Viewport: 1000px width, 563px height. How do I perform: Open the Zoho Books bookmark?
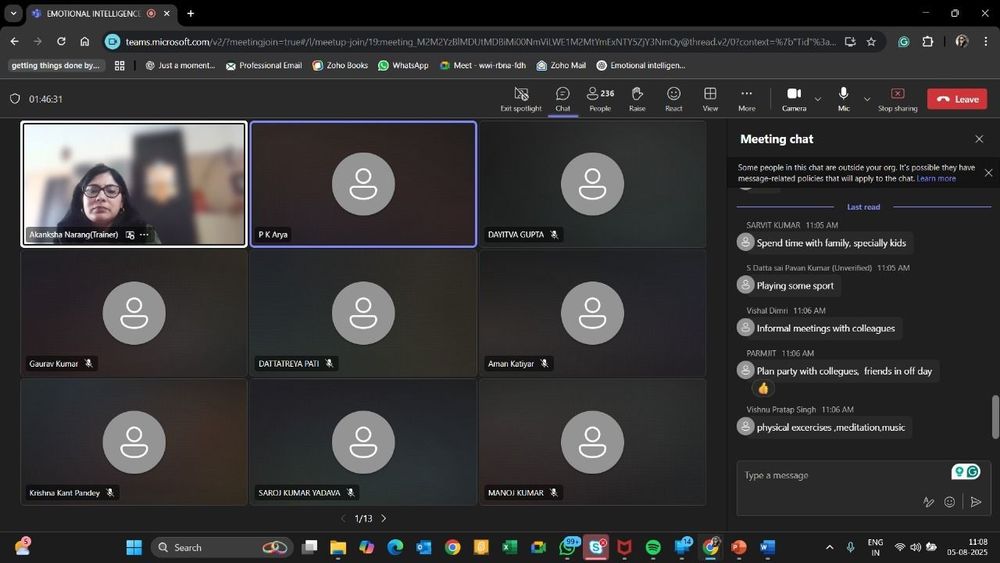click(339, 65)
